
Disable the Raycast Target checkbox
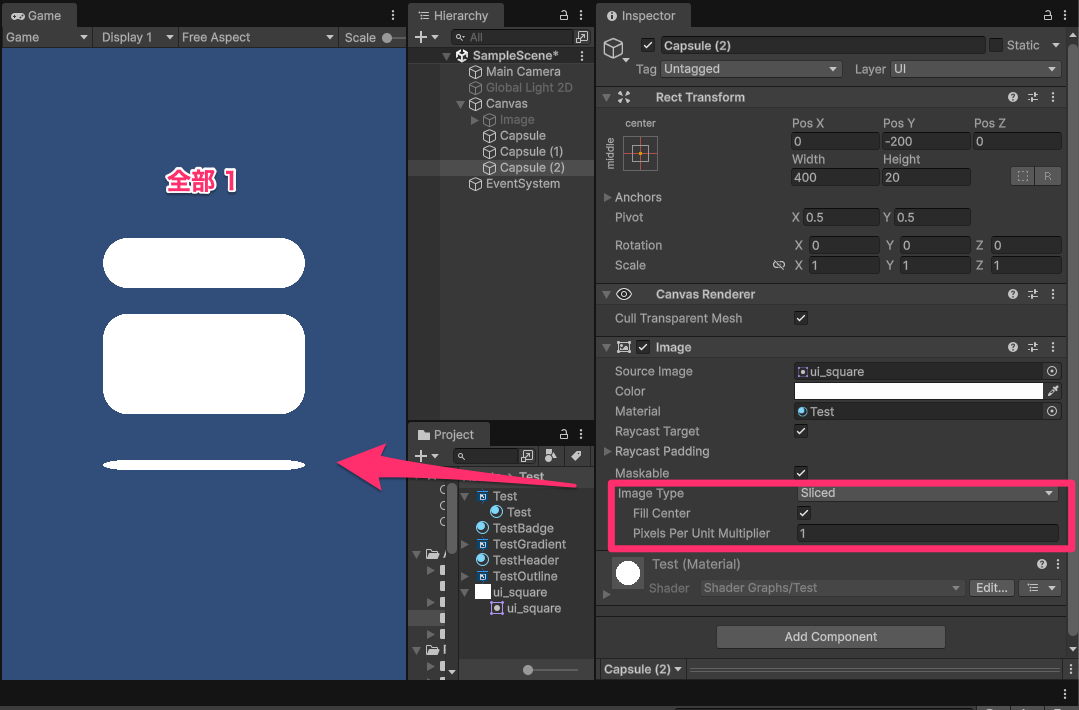802,431
